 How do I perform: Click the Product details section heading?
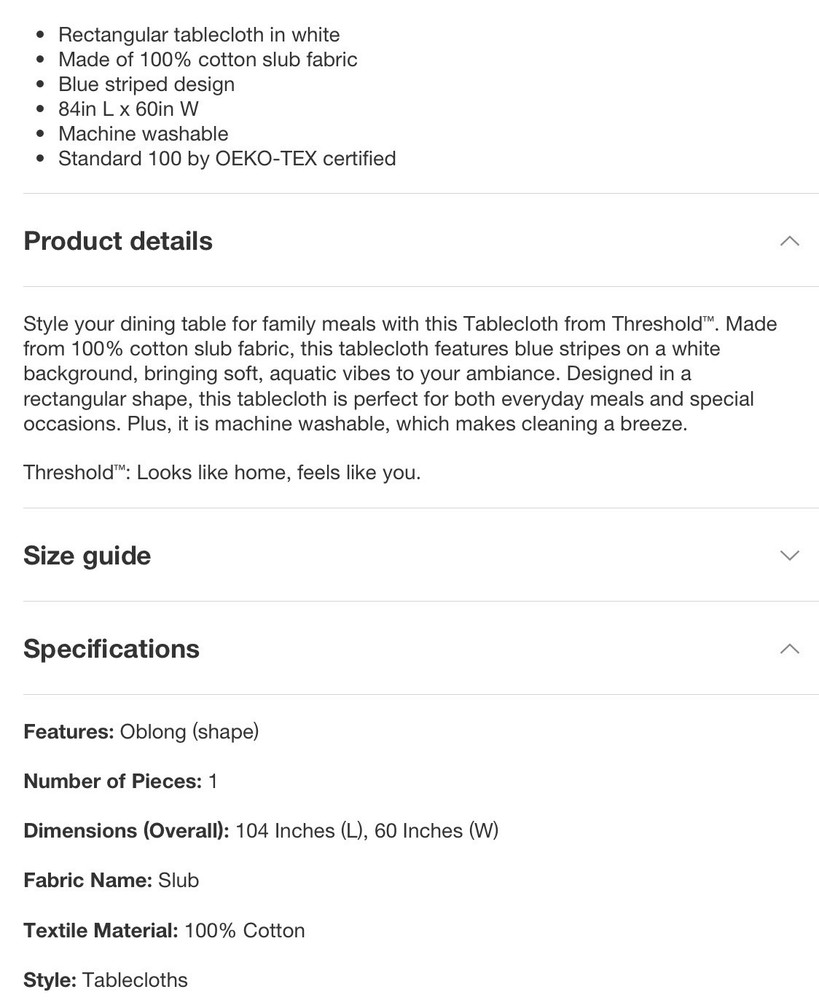click(x=118, y=241)
